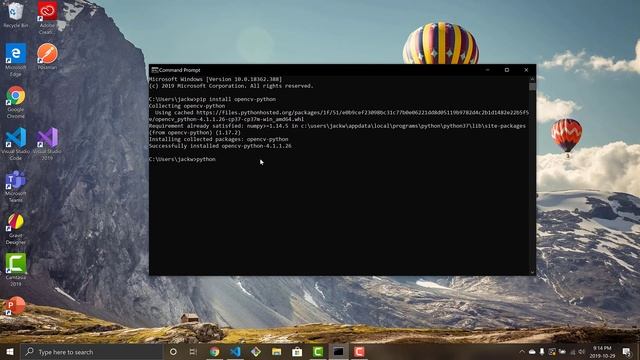The height and width of the screenshot is (360, 640).
Task: Click the 'Collecting opencv-python' output line
Action: pyautogui.click(x=187, y=106)
